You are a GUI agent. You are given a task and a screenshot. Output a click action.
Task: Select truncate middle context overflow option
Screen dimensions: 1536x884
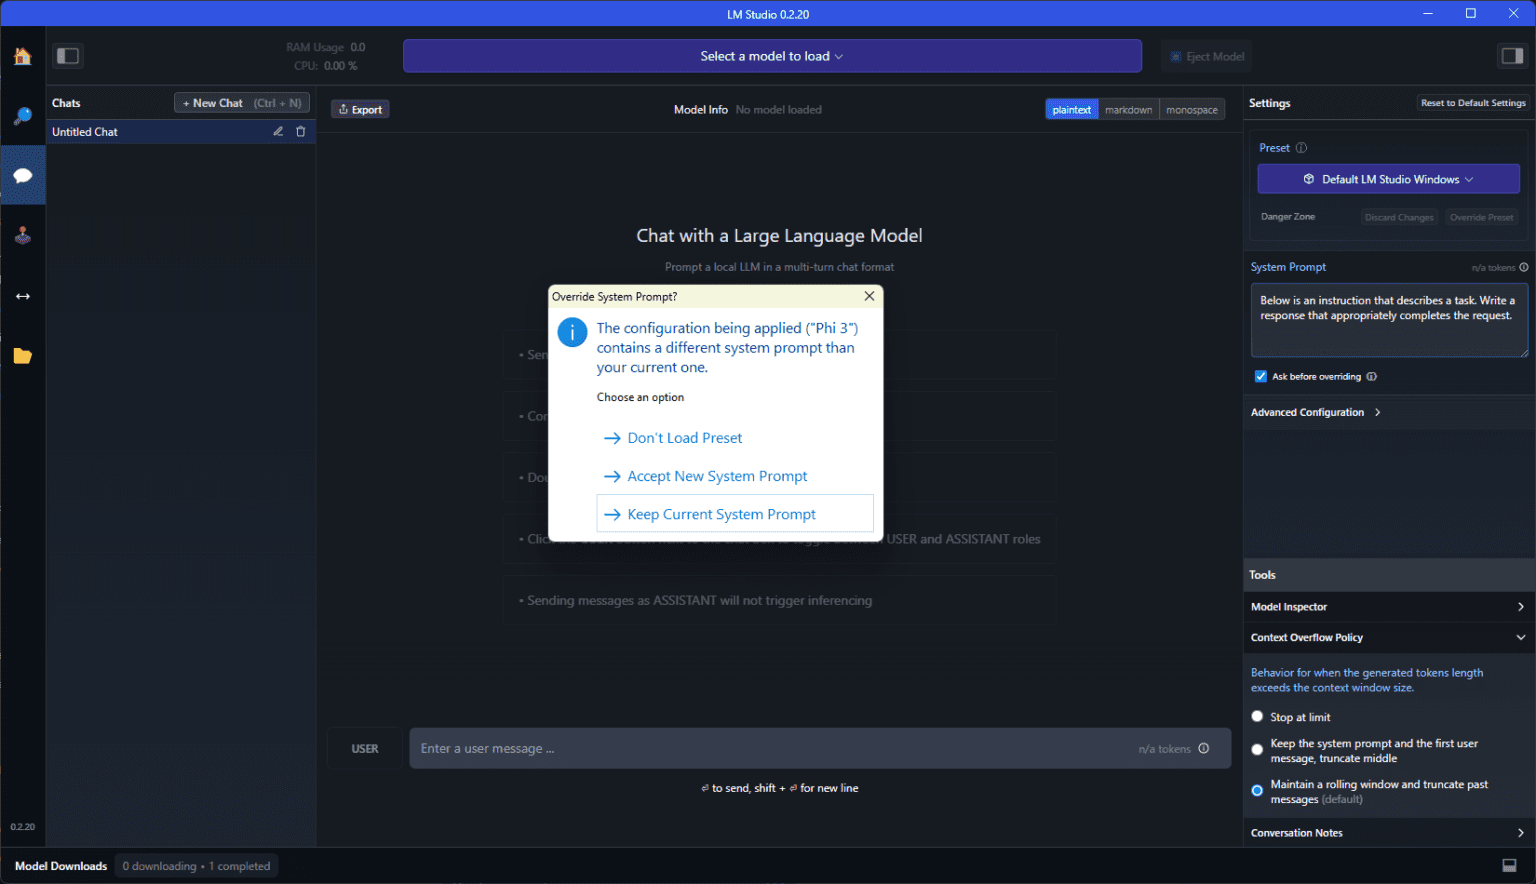coord(1257,749)
